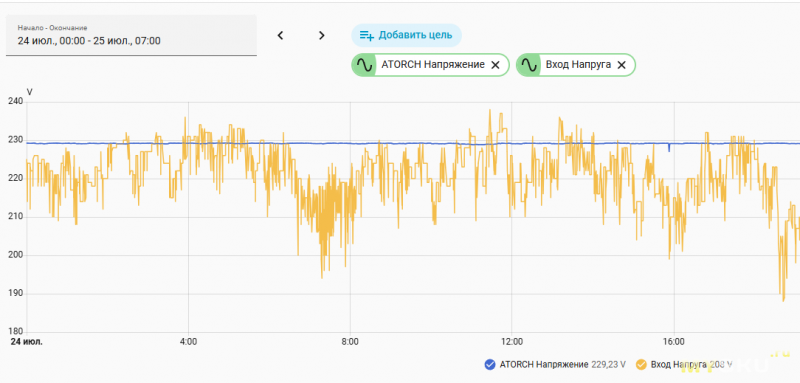Toggle Вход Напруга legend checkbox

coord(641,365)
